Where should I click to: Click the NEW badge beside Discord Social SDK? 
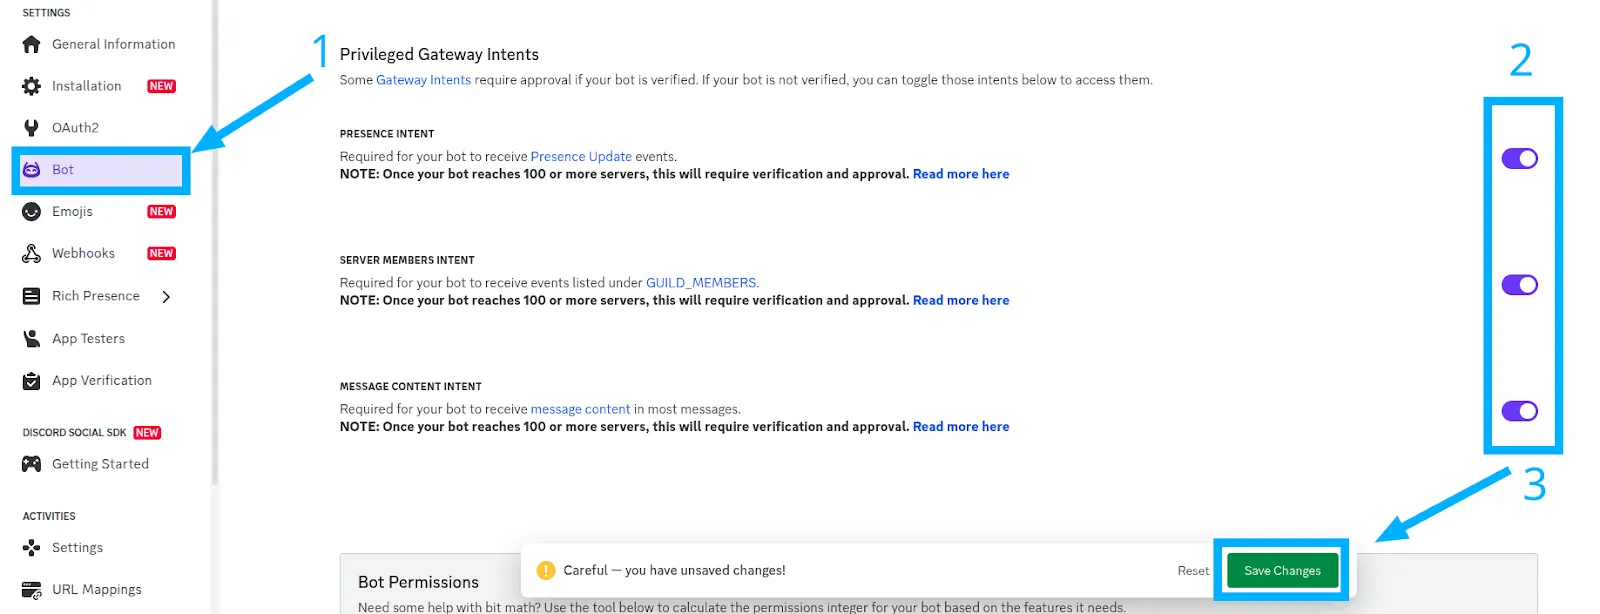[x=147, y=433]
